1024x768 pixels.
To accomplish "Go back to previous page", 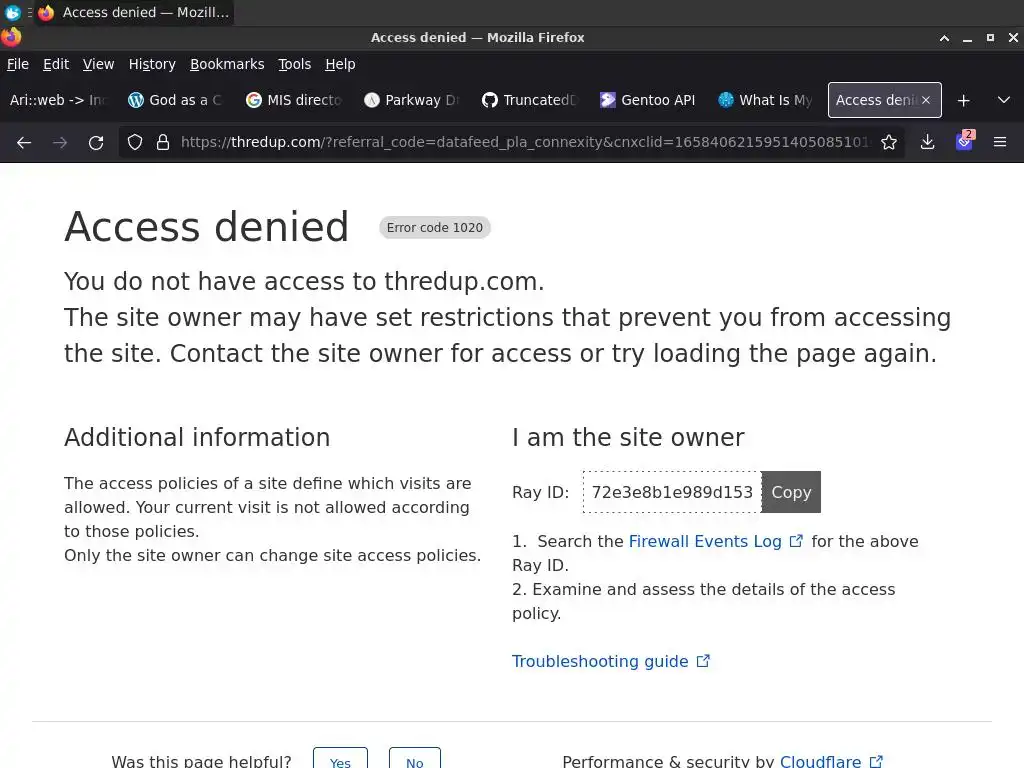I will [24, 142].
